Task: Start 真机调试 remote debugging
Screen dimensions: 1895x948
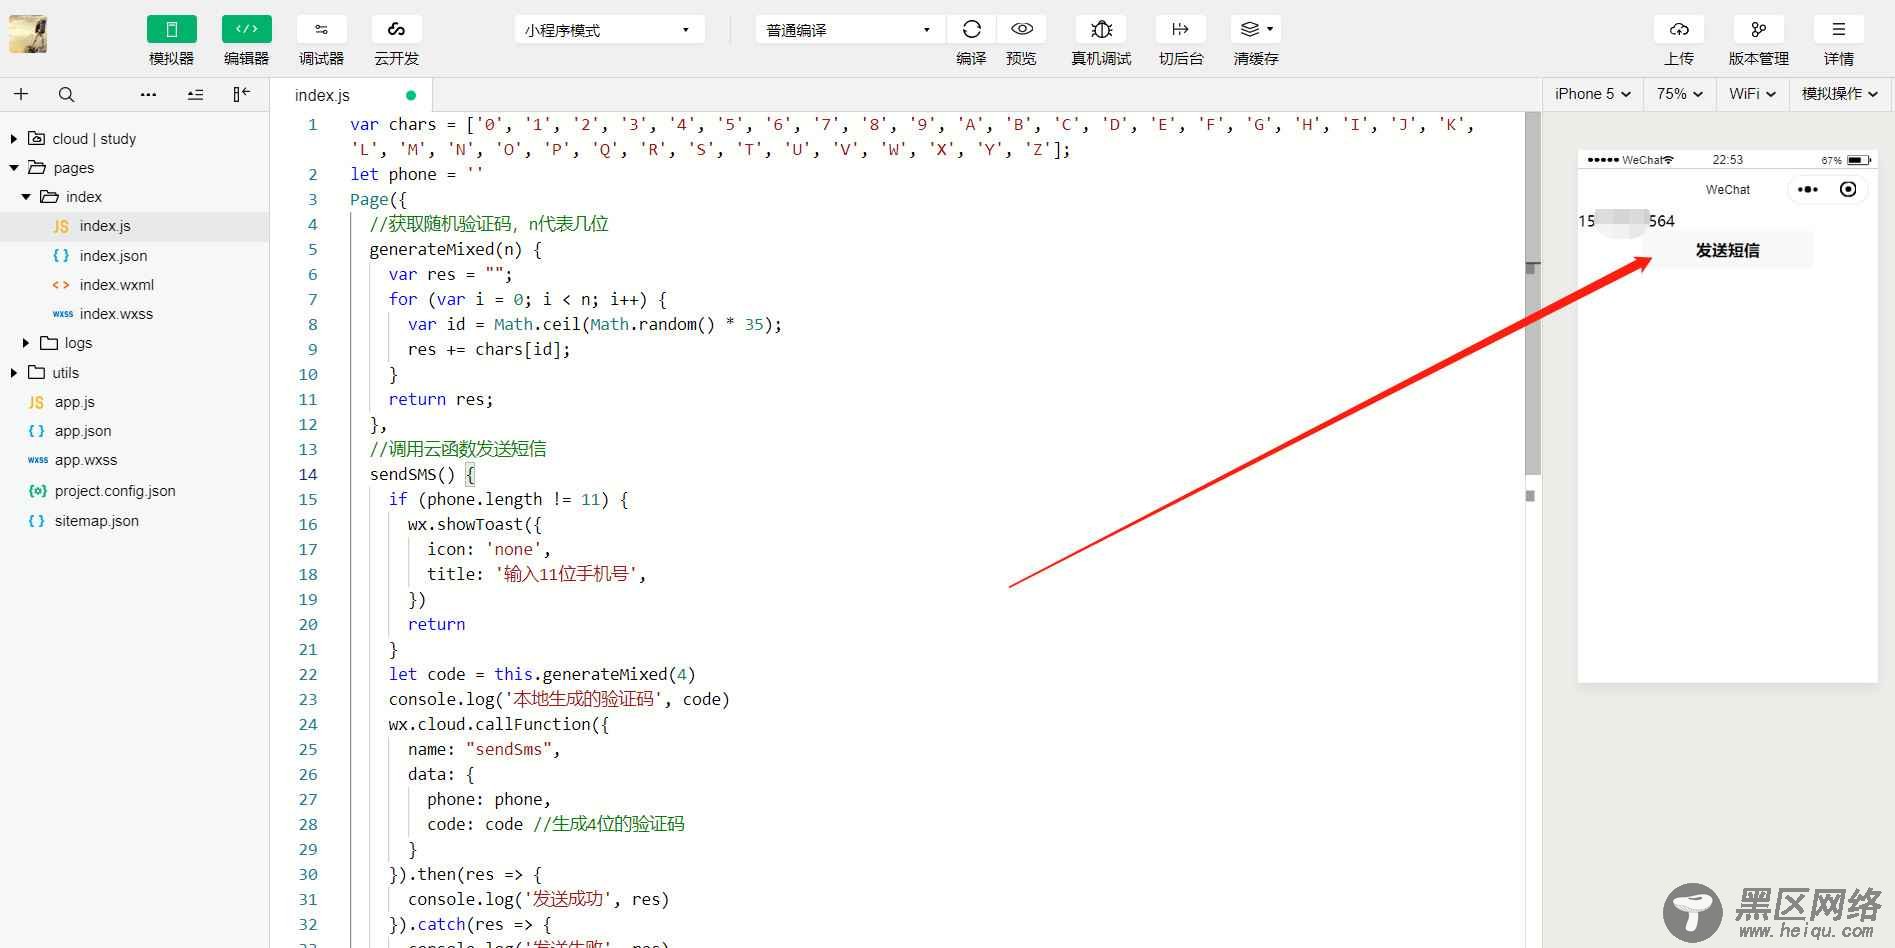Action: point(1101,30)
